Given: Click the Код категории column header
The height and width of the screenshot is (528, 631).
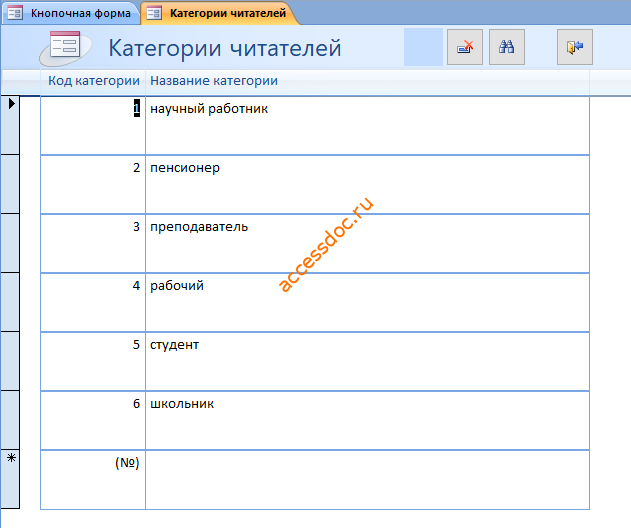Looking at the screenshot, I should (94, 81).
